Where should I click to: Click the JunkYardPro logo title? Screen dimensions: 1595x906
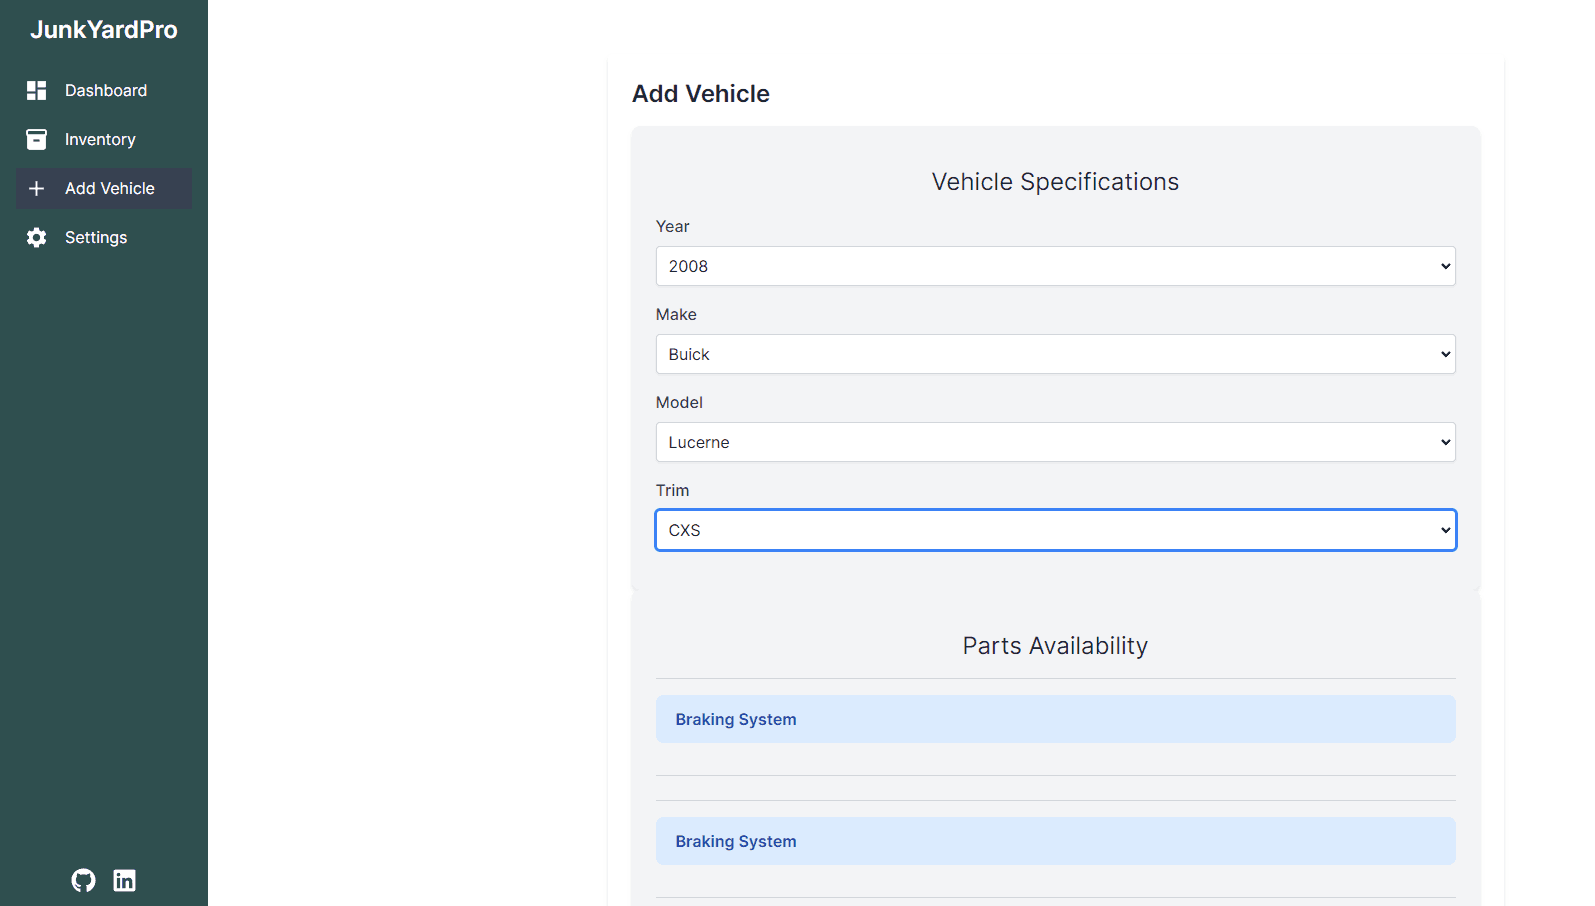(x=104, y=30)
